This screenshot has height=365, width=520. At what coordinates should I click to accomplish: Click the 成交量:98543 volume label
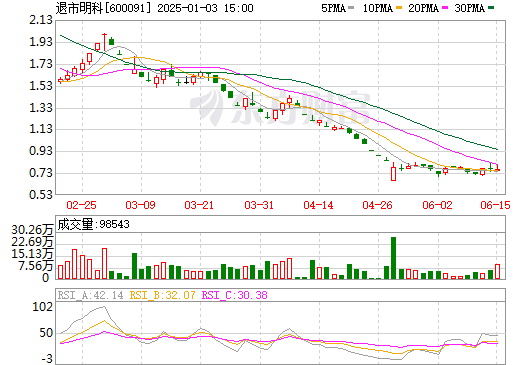tap(93, 224)
